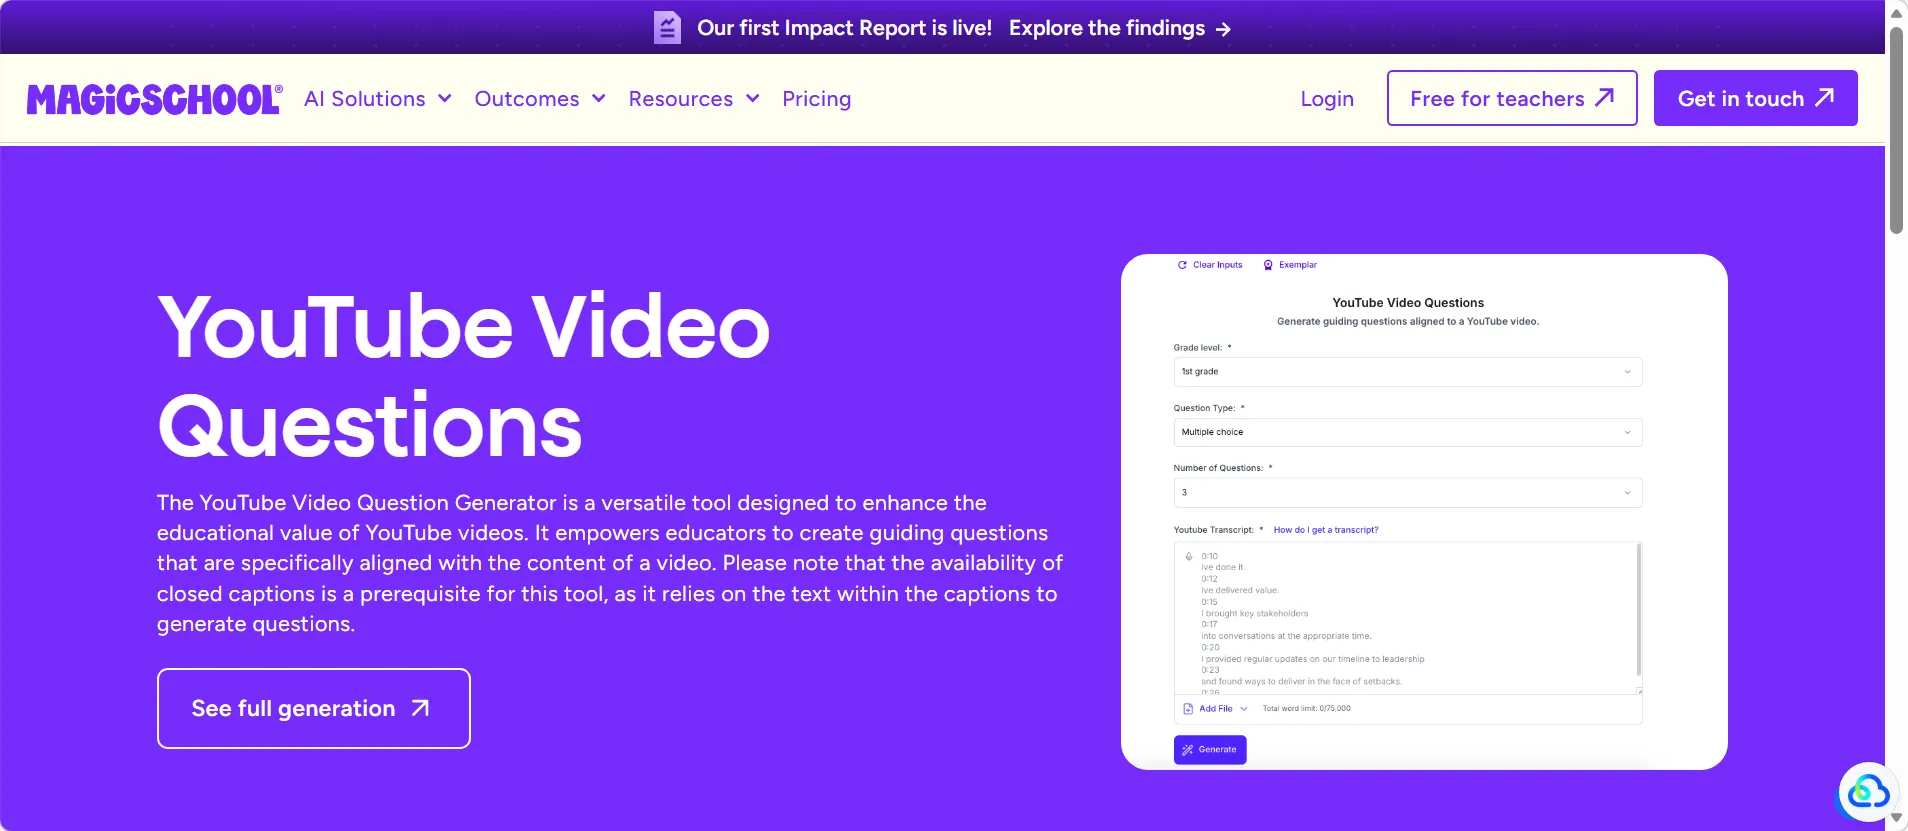Expand the Resources navigation menu
The width and height of the screenshot is (1908, 831).
pos(694,99)
